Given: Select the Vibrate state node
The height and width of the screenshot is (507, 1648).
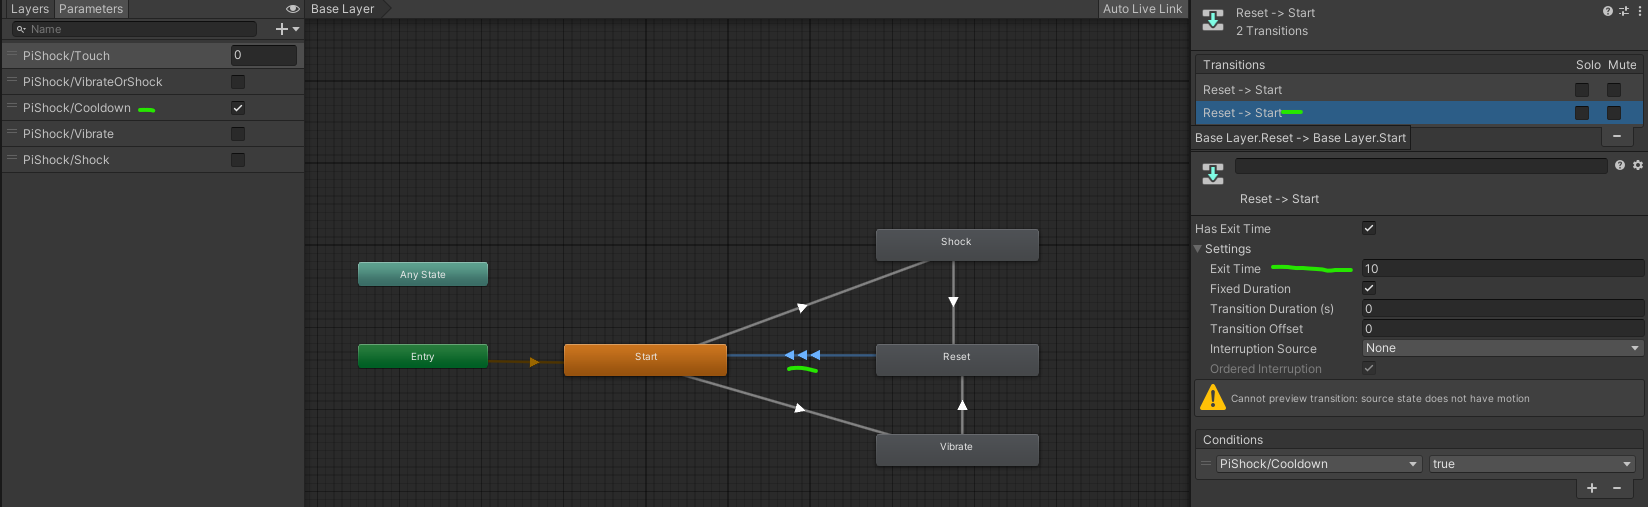Looking at the screenshot, I should tap(957, 450).
